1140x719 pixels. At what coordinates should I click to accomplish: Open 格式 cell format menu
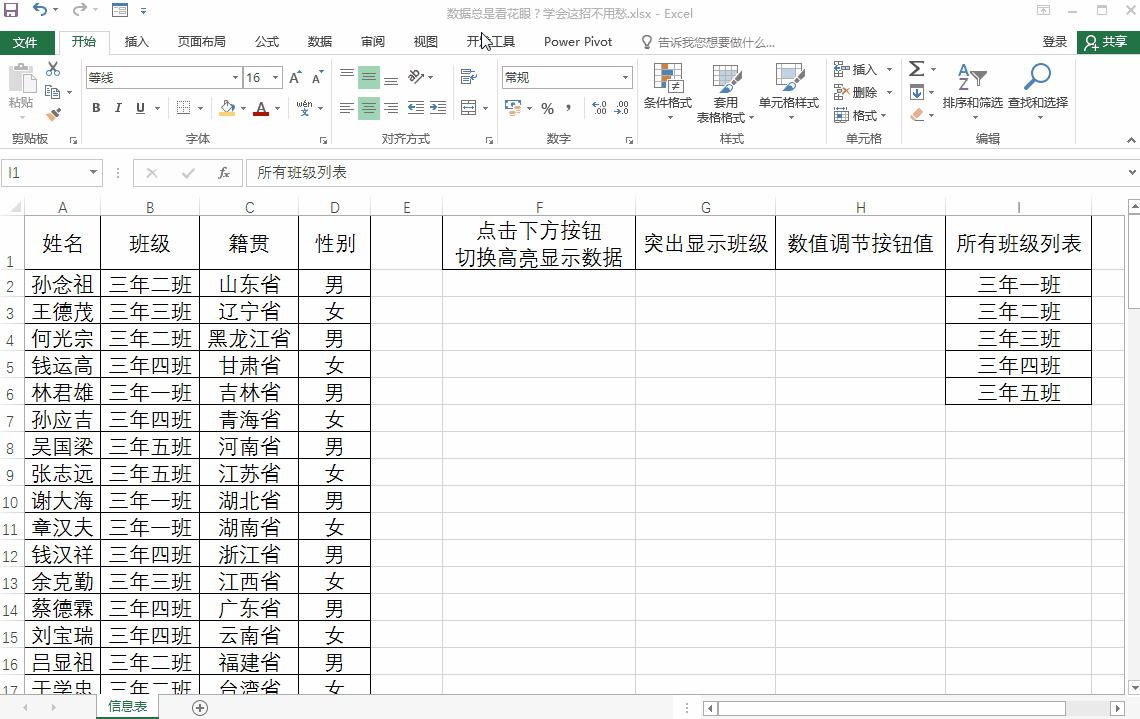pos(861,115)
